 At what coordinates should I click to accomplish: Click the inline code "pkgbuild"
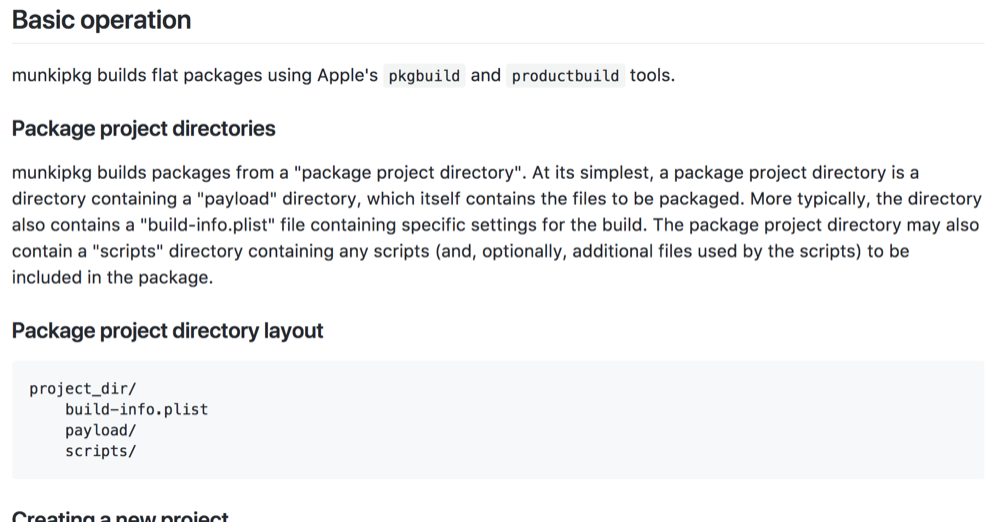click(425, 76)
